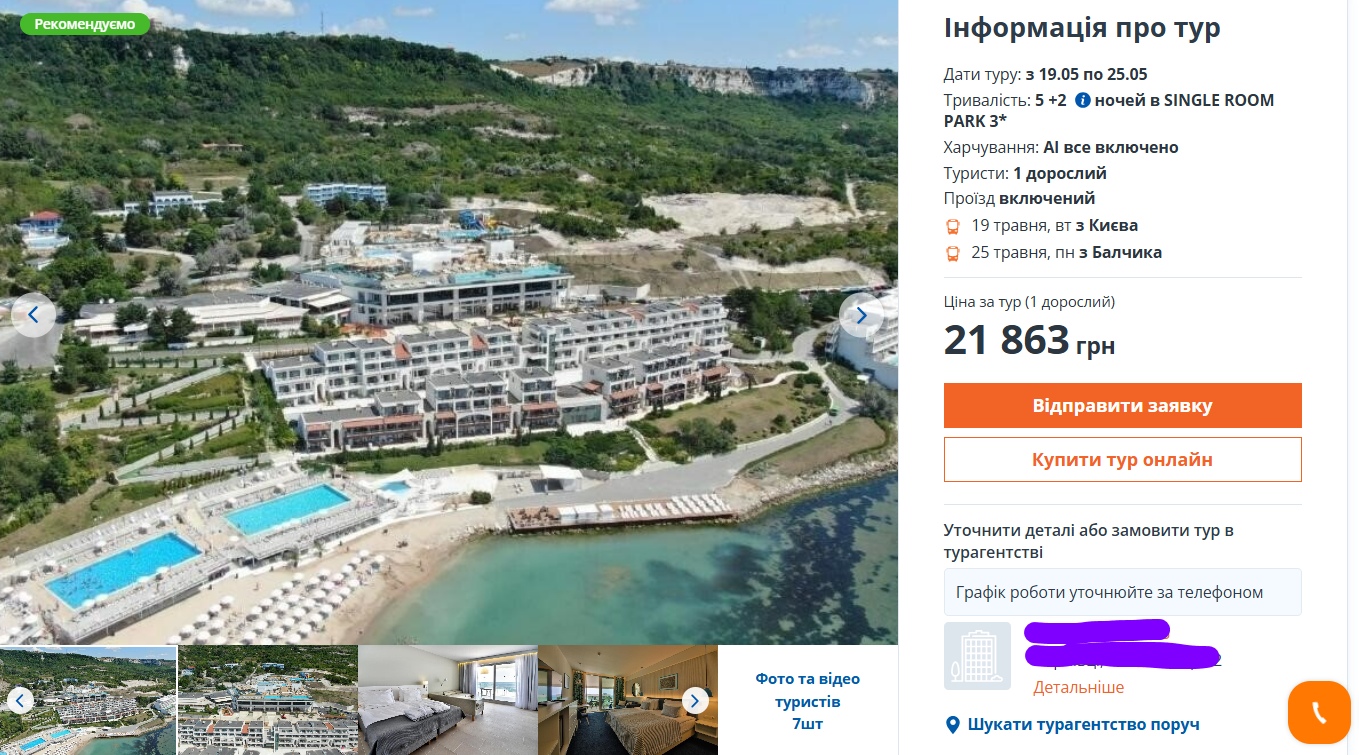Image resolution: width=1359 pixels, height=755 pixels.
Task: Select the twin beds room thumbnail
Action: tap(447, 700)
